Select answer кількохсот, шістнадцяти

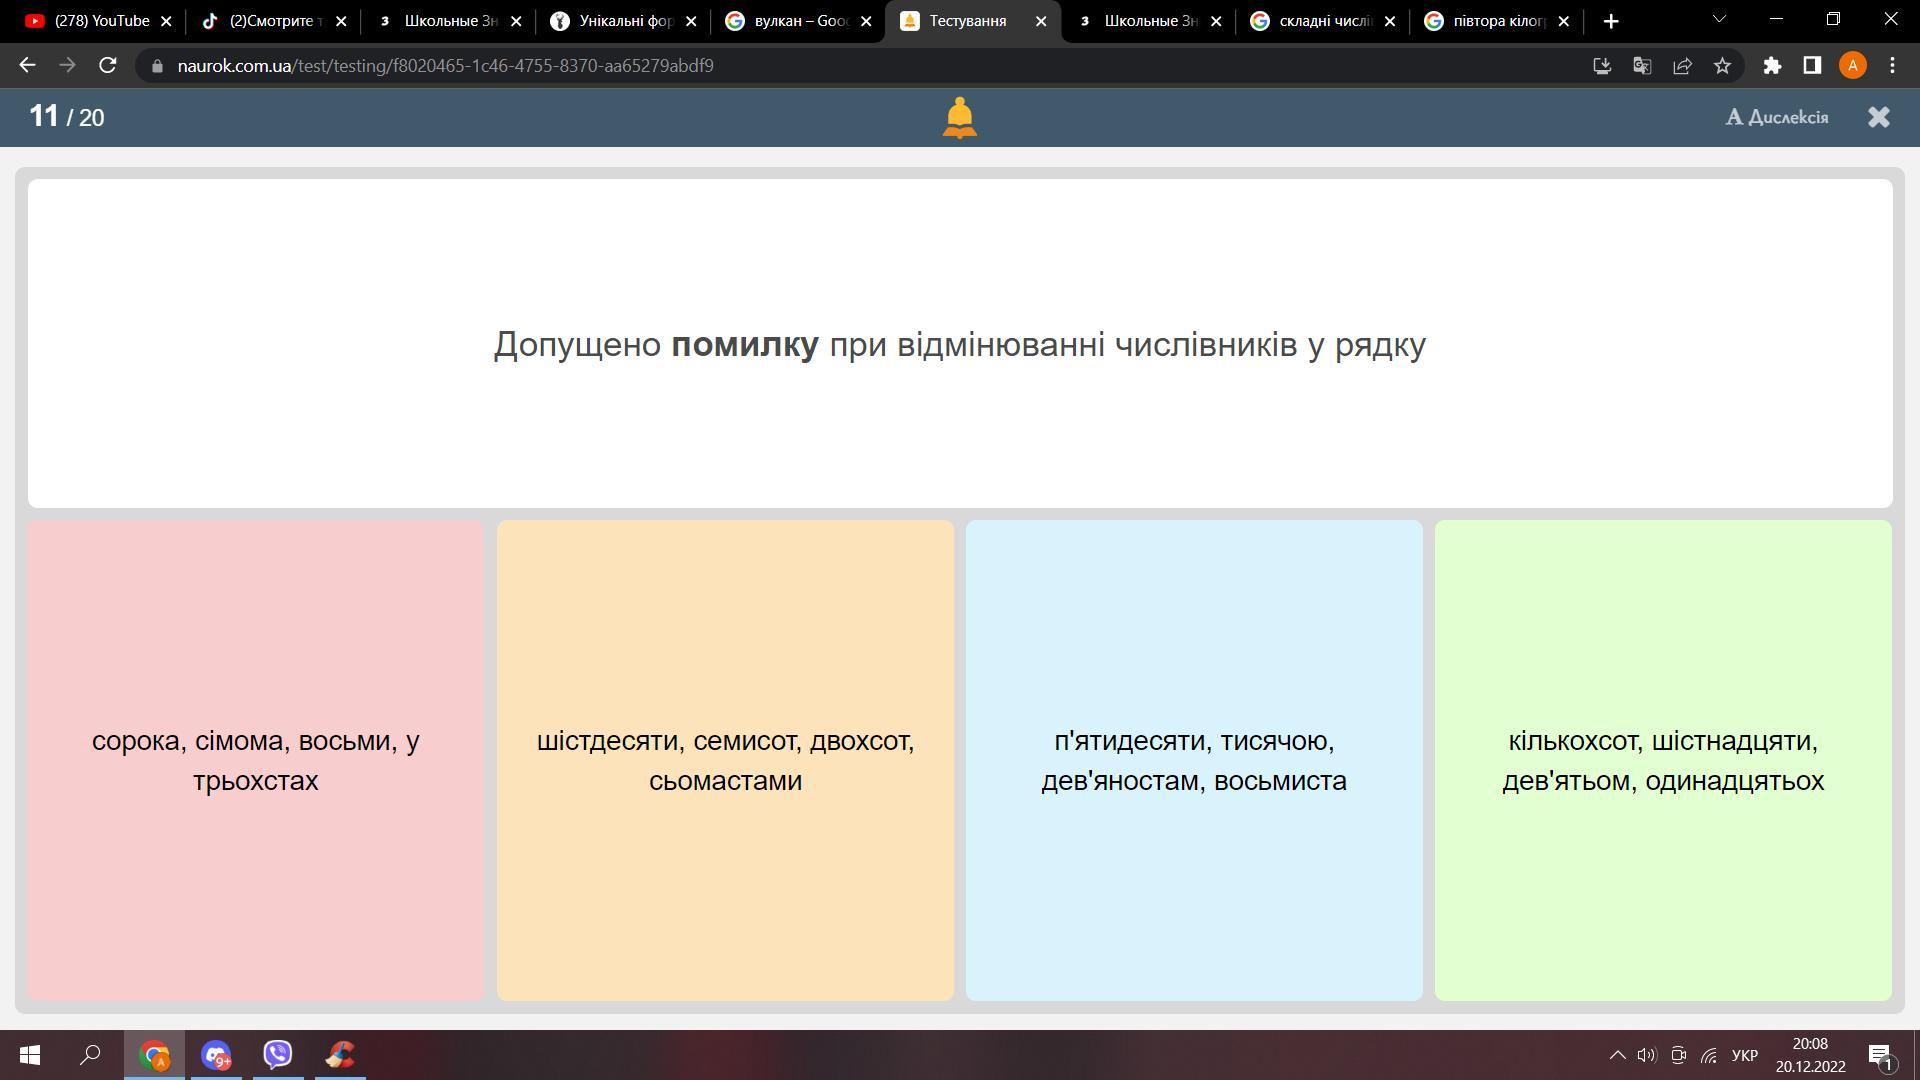click(x=1662, y=760)
